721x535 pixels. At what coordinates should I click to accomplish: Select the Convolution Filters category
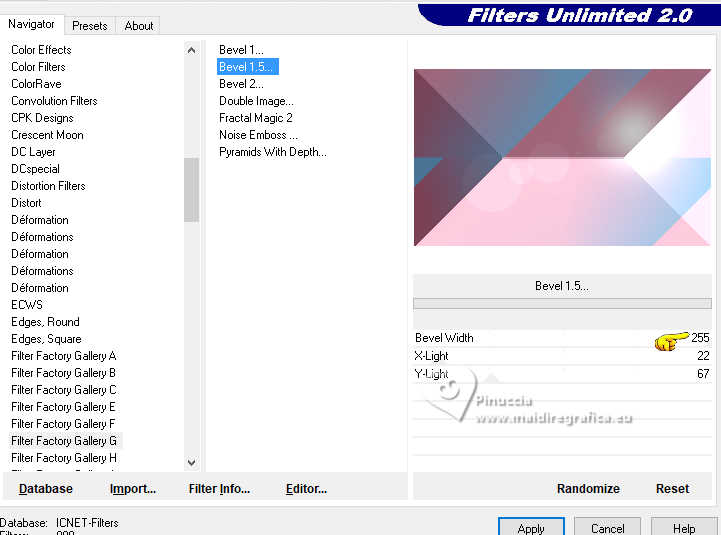point(54,101)
